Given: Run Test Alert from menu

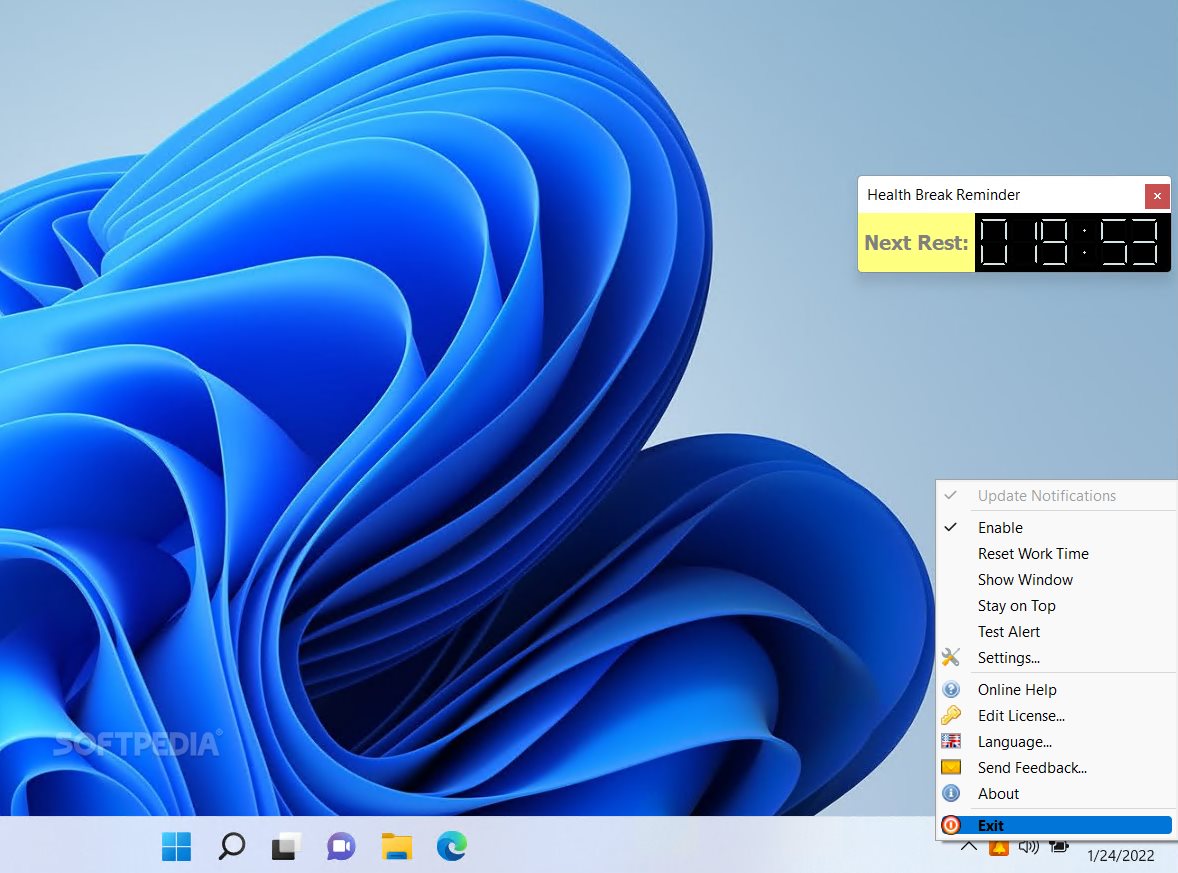Looking at the screenshot, I should (x=1056, y=632).
